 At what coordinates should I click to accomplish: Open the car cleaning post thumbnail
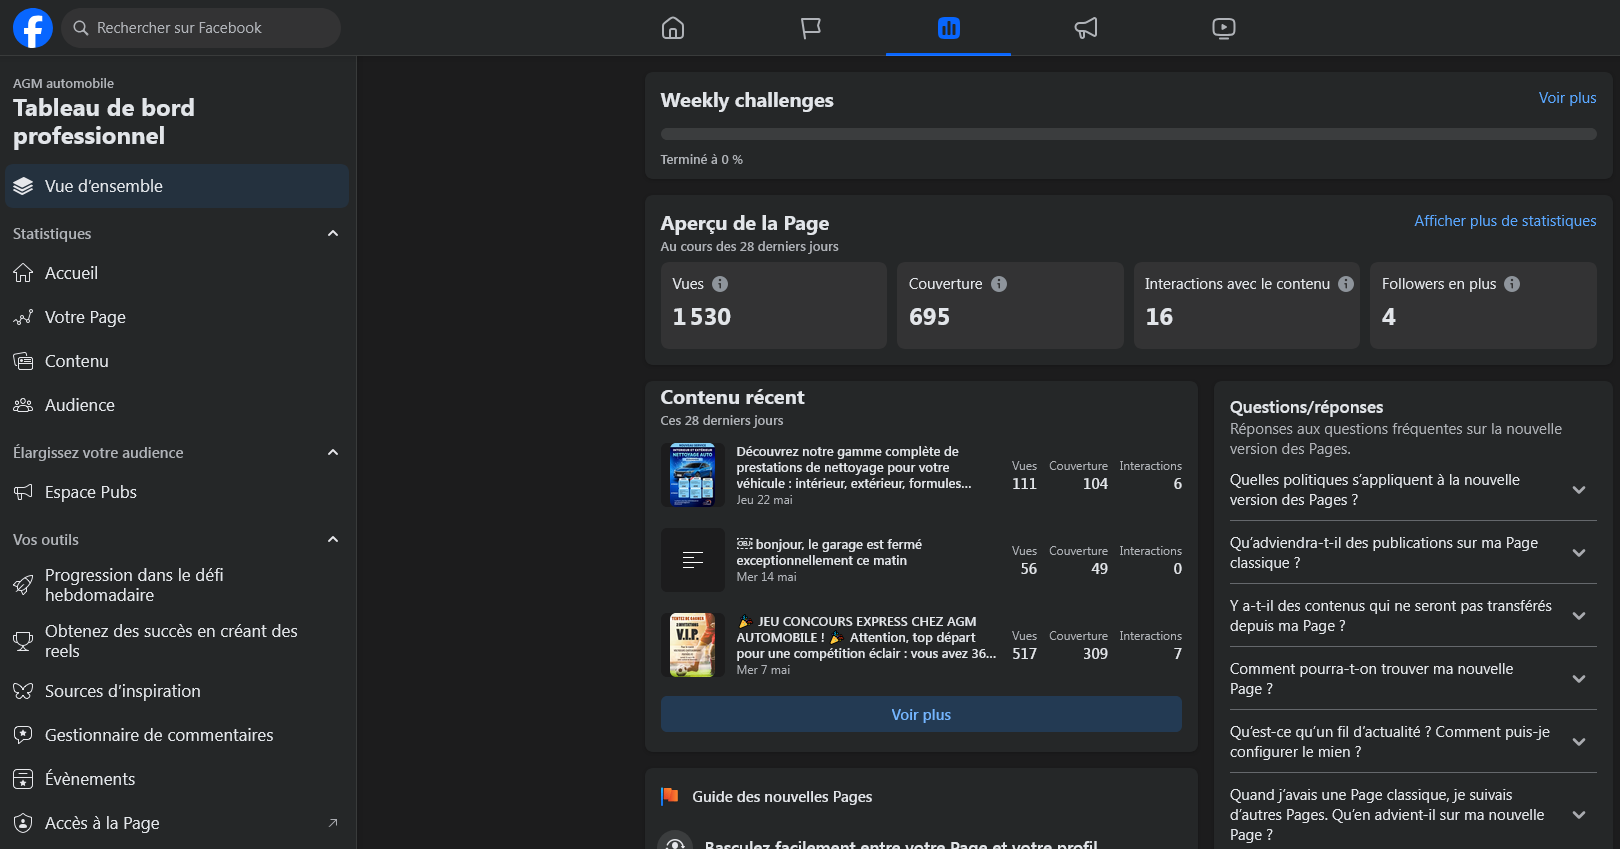(x=692, y=474)
